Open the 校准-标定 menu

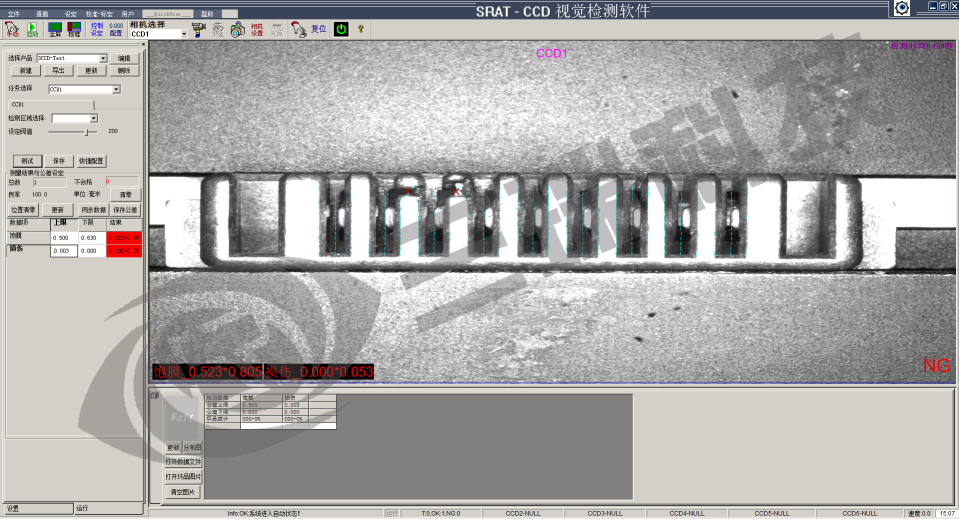(x=99, y=14)
